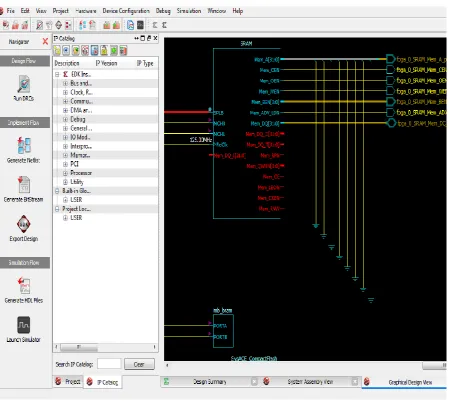Click the first IP Catalog toolbar icon
The image size is (449, 401).
click(x=57, y=51)
